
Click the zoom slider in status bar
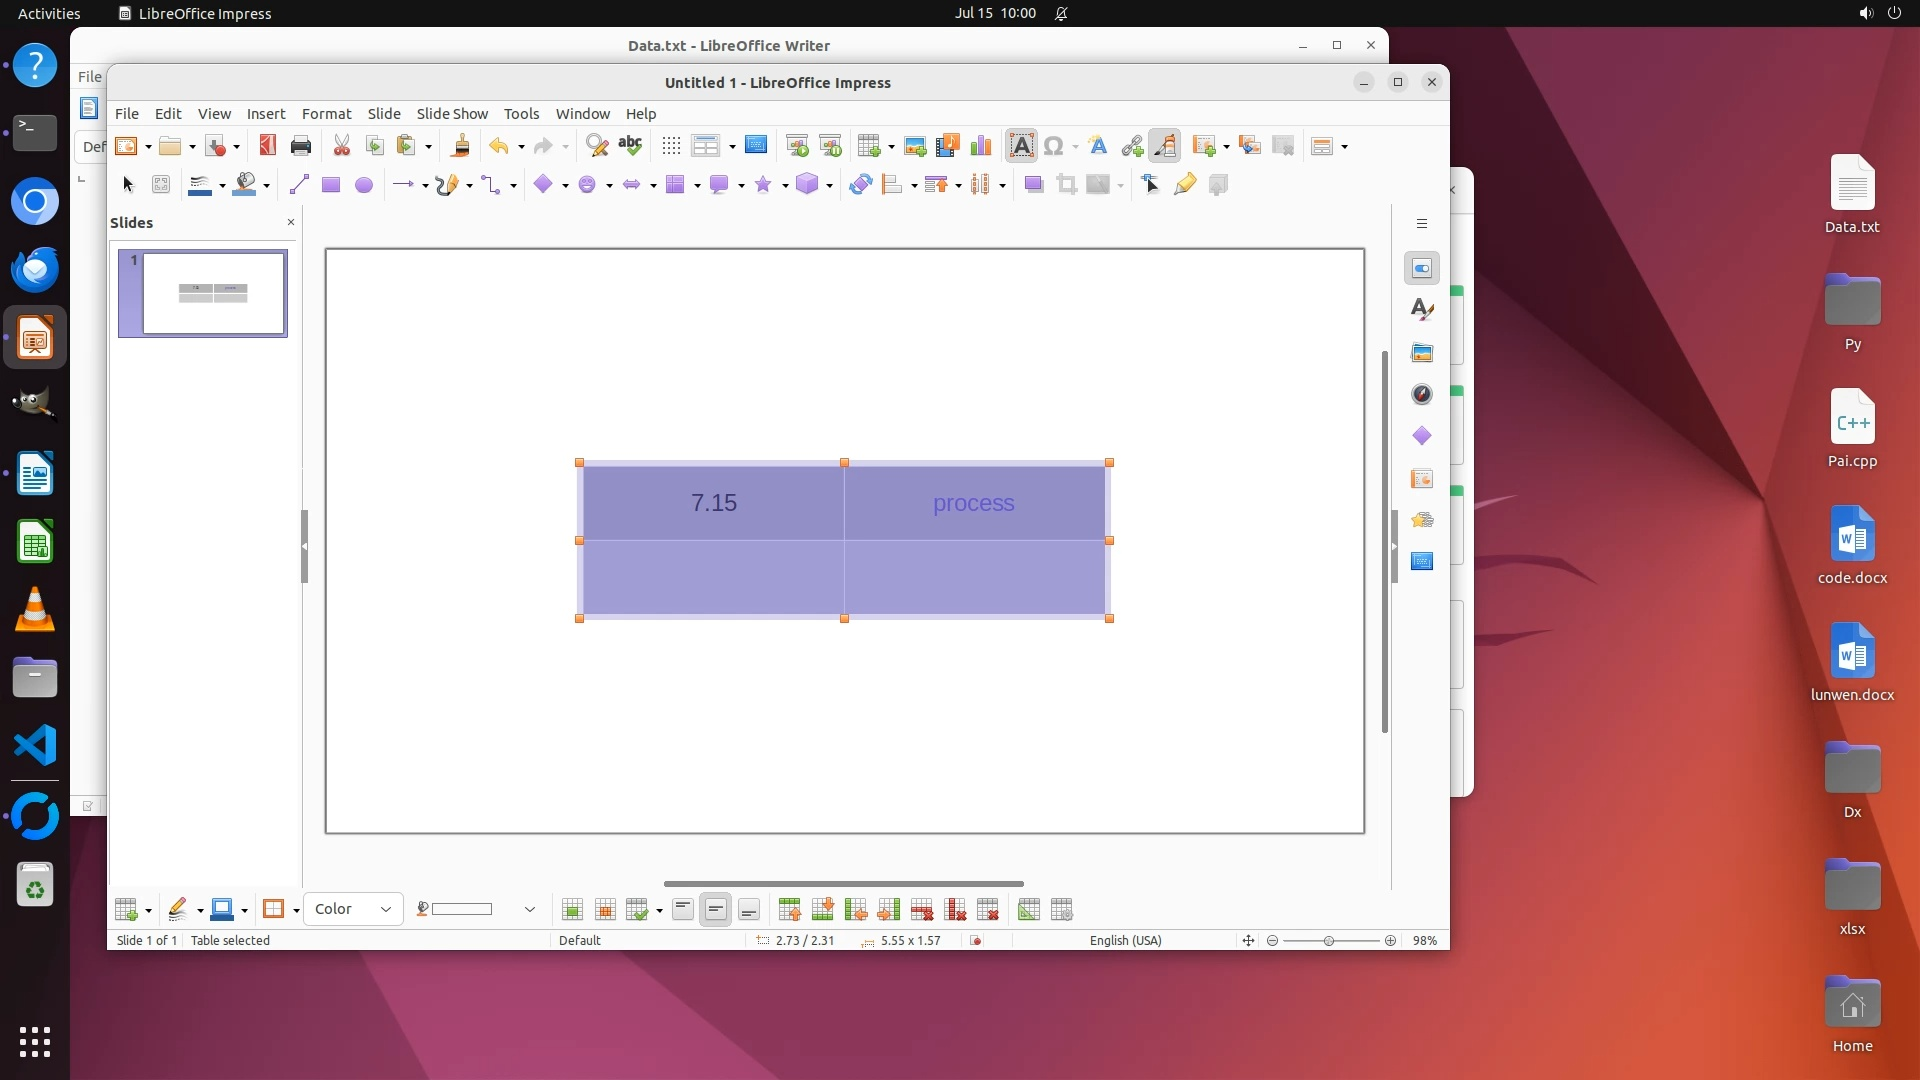click(1330, 940)
